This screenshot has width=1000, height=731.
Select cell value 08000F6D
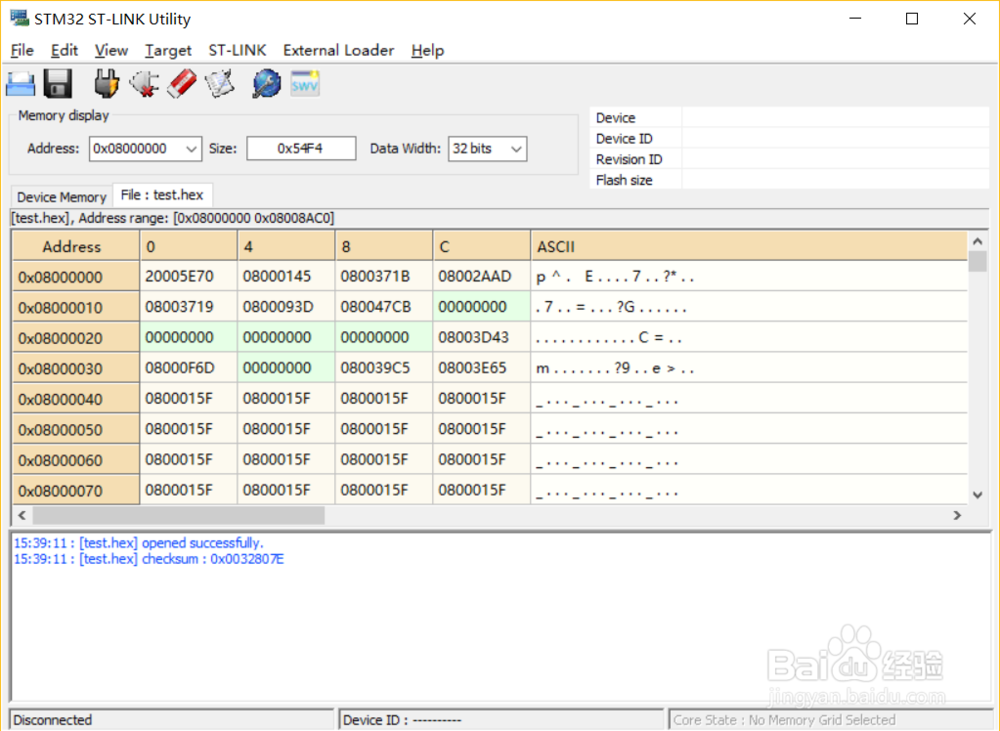[189, 369]
